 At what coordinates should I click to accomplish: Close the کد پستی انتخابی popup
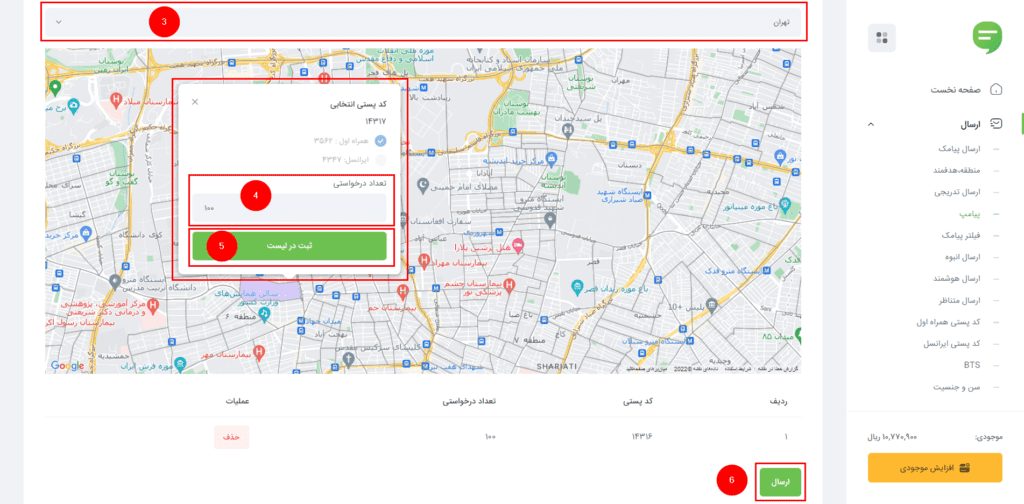pos(195,102)
